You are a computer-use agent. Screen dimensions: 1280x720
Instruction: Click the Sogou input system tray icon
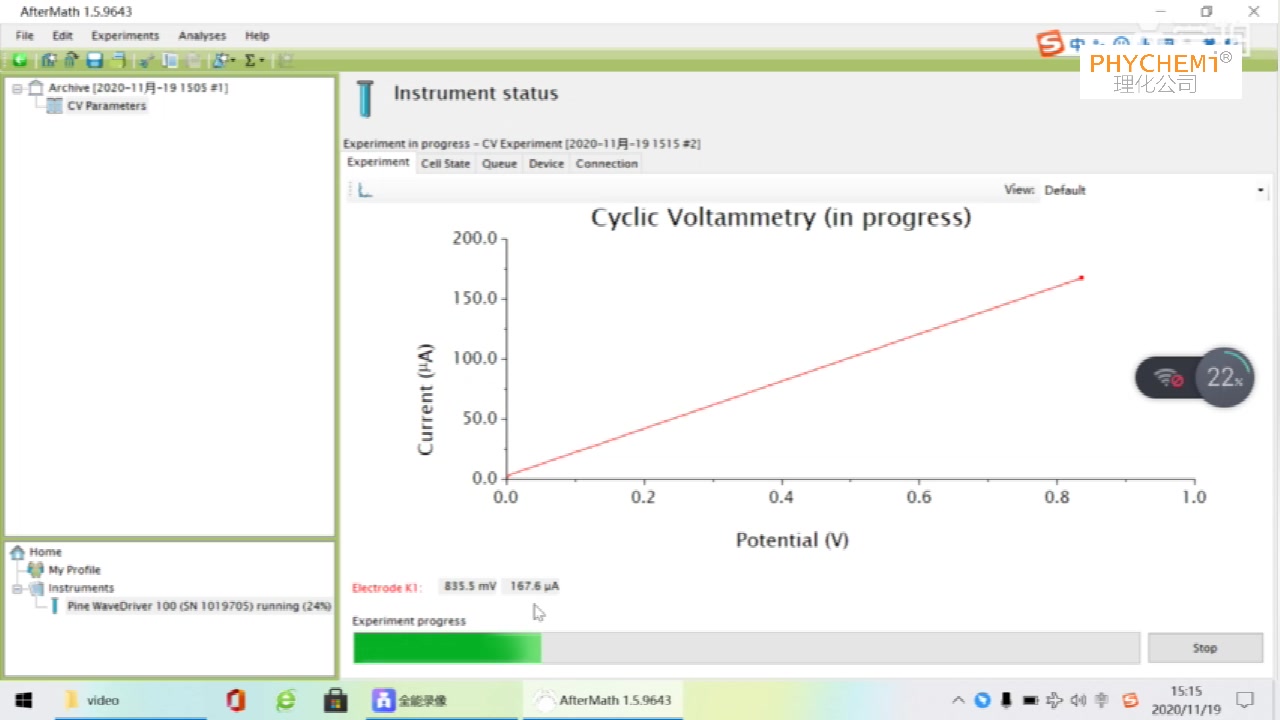1130,700
